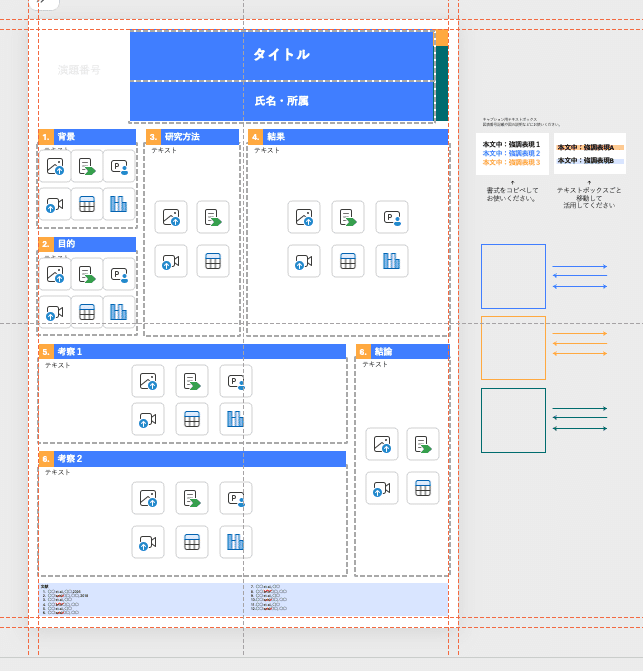The width and height of the screenshot is (643, 671).
Task: Click the 結論 section header
Action: (403, 352)
